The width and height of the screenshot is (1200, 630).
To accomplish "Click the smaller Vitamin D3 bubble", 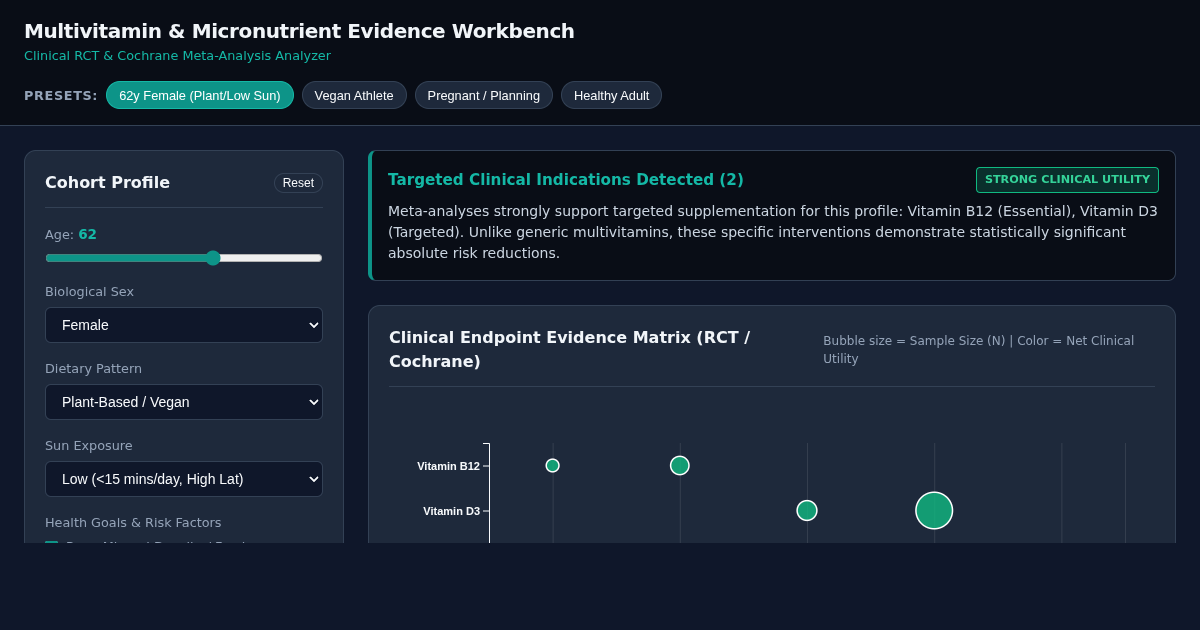I will (807, 511).
